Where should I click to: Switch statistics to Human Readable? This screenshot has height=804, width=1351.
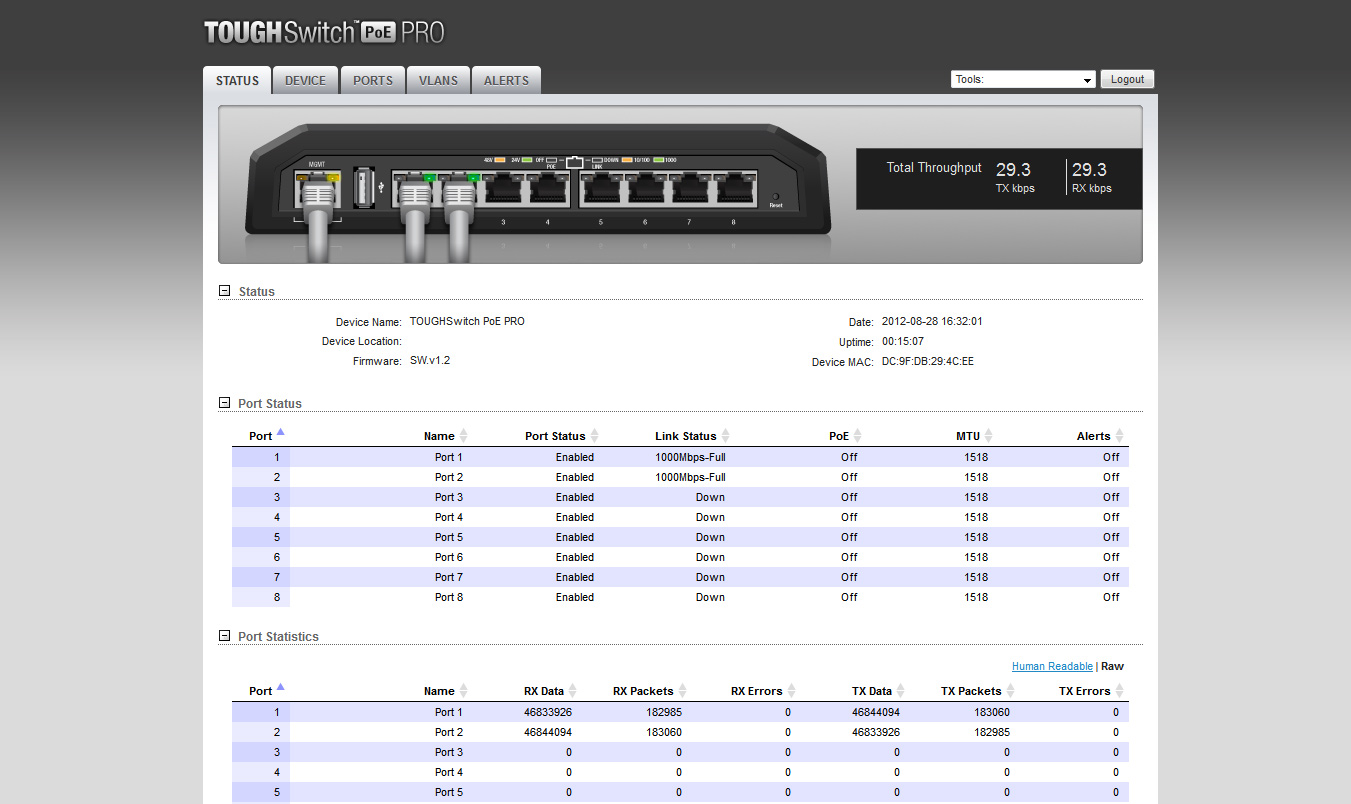point(1052,666)
